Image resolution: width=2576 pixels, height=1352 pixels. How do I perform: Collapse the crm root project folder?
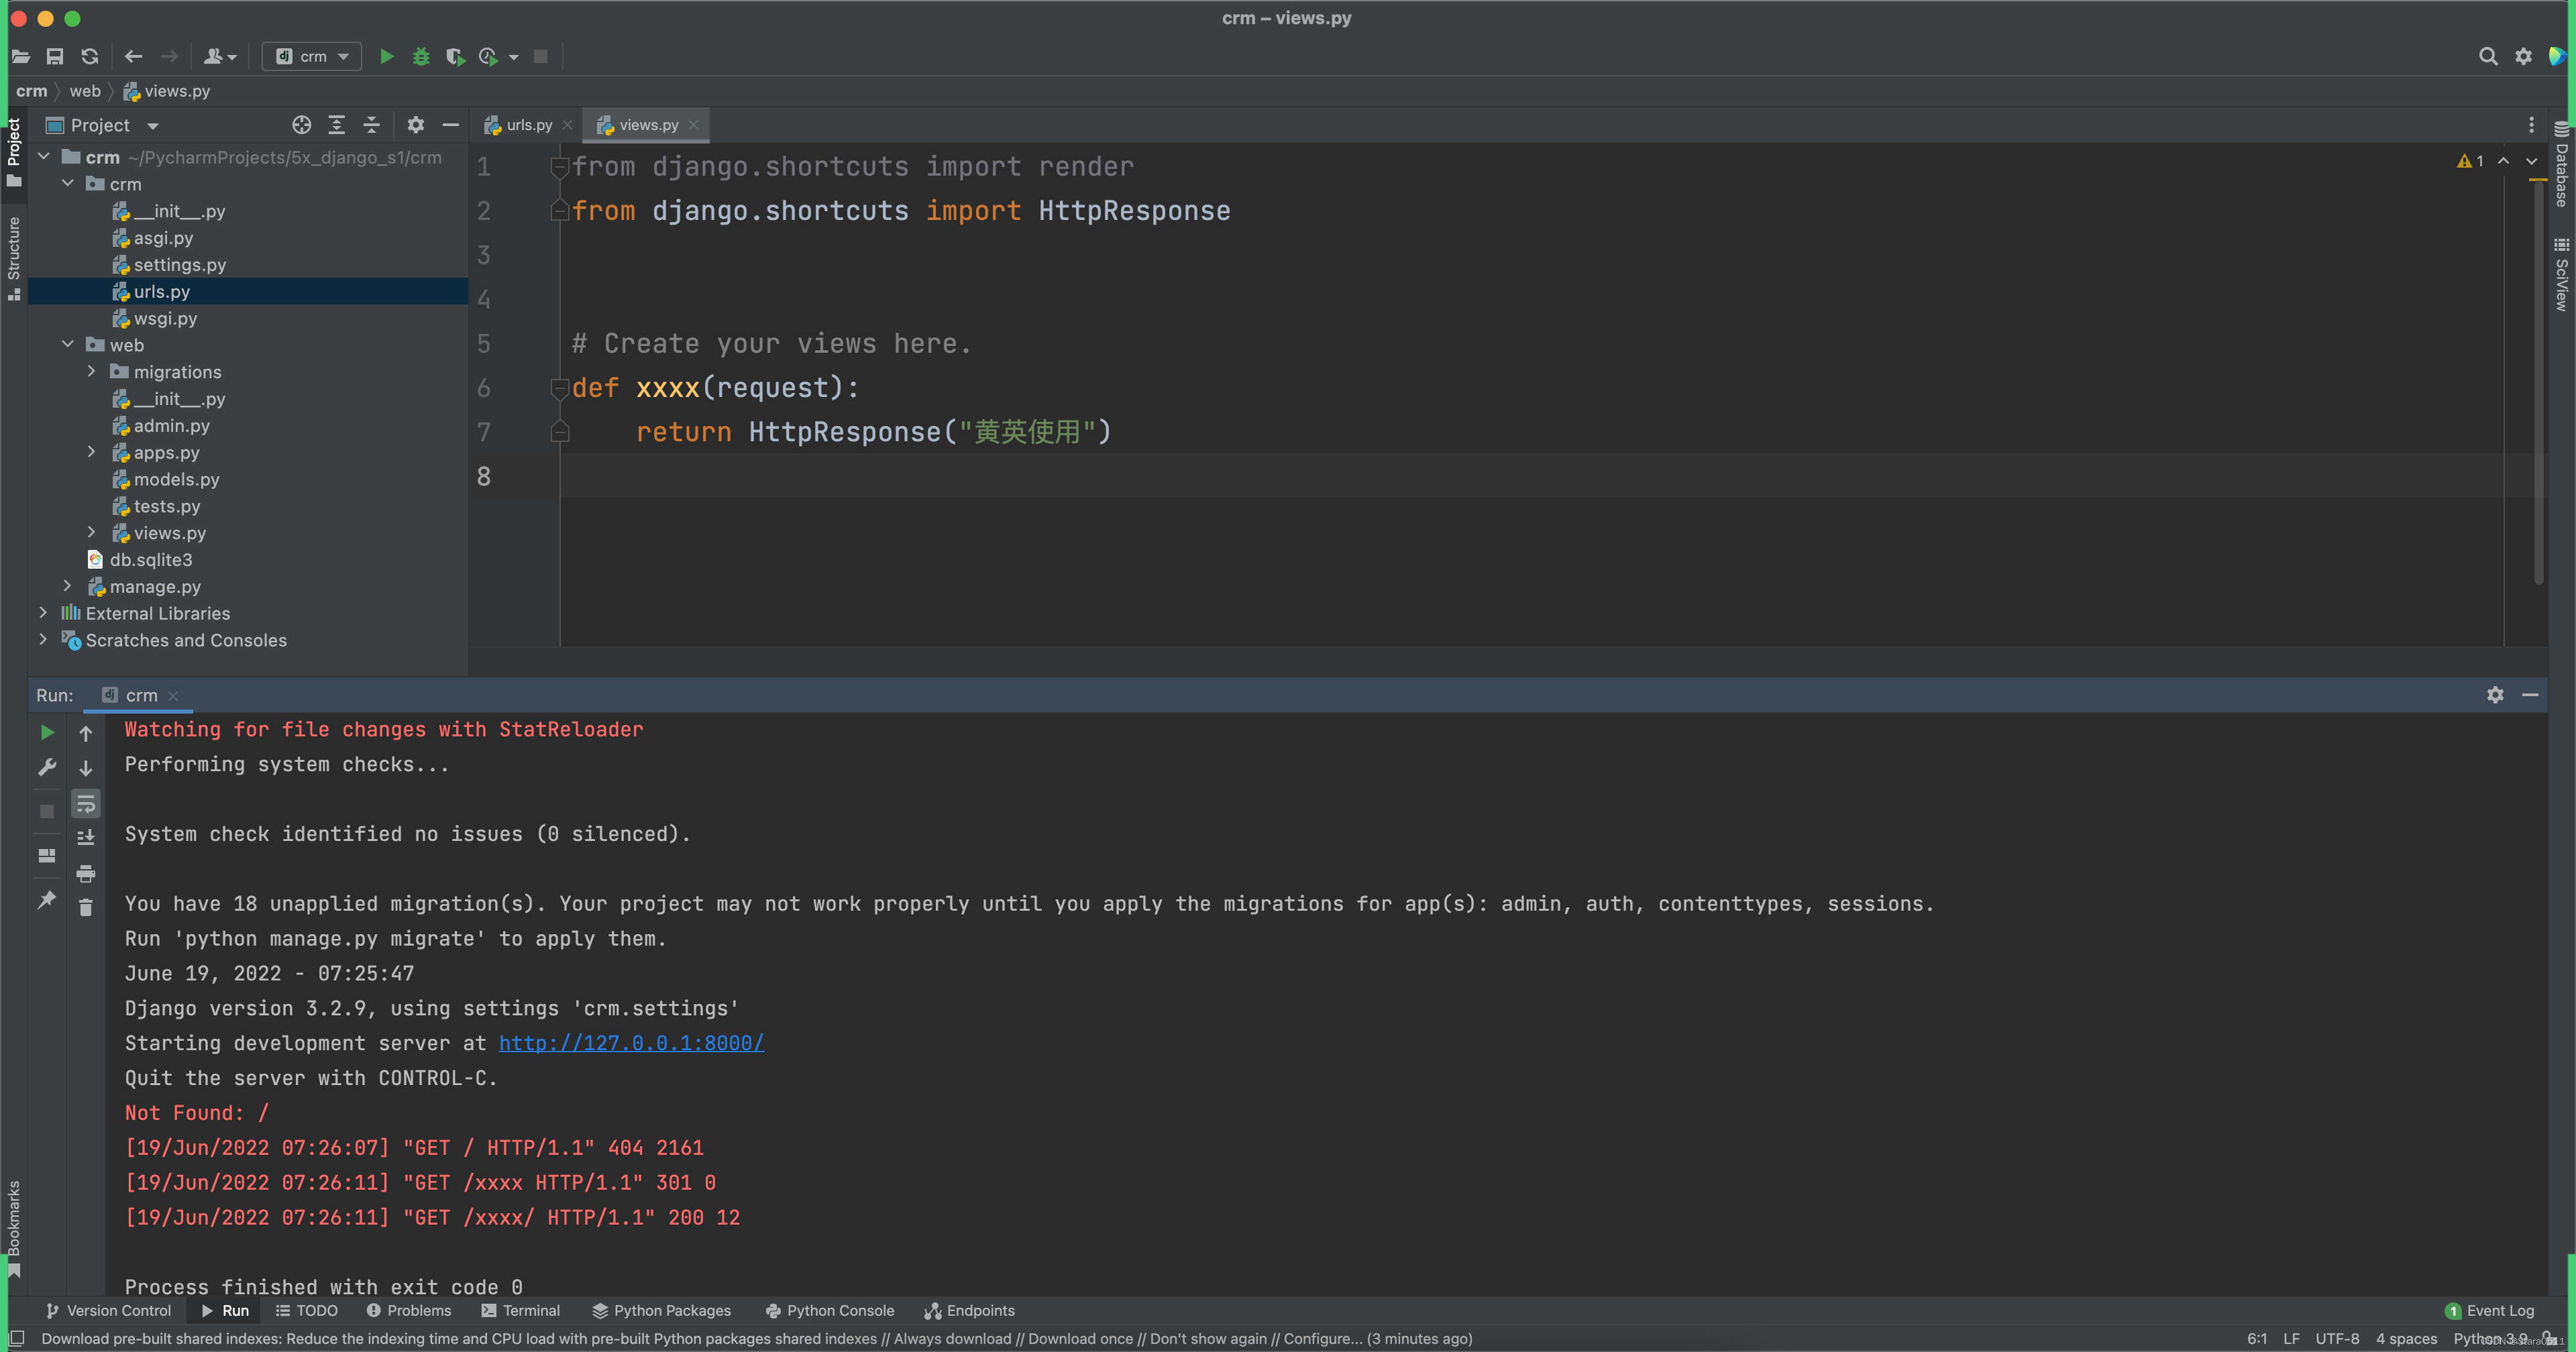[44, 157]
